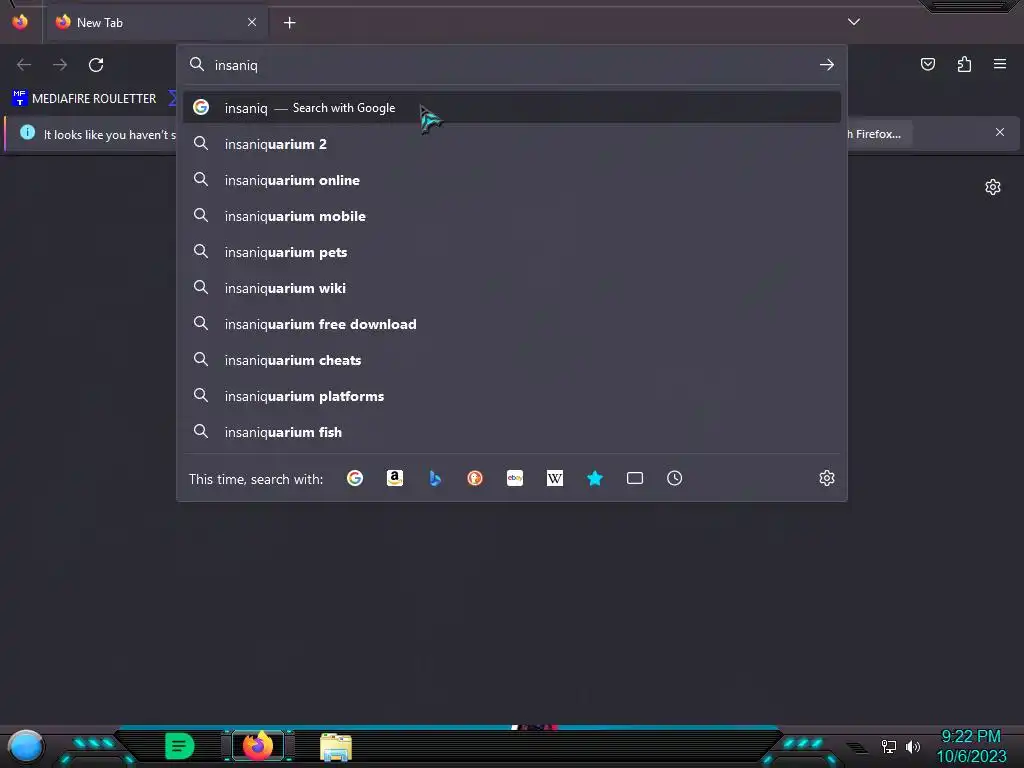Viewport: 1024px width, 768px height.
Task: Search this time with Bing icon
Action: [435, 479]
